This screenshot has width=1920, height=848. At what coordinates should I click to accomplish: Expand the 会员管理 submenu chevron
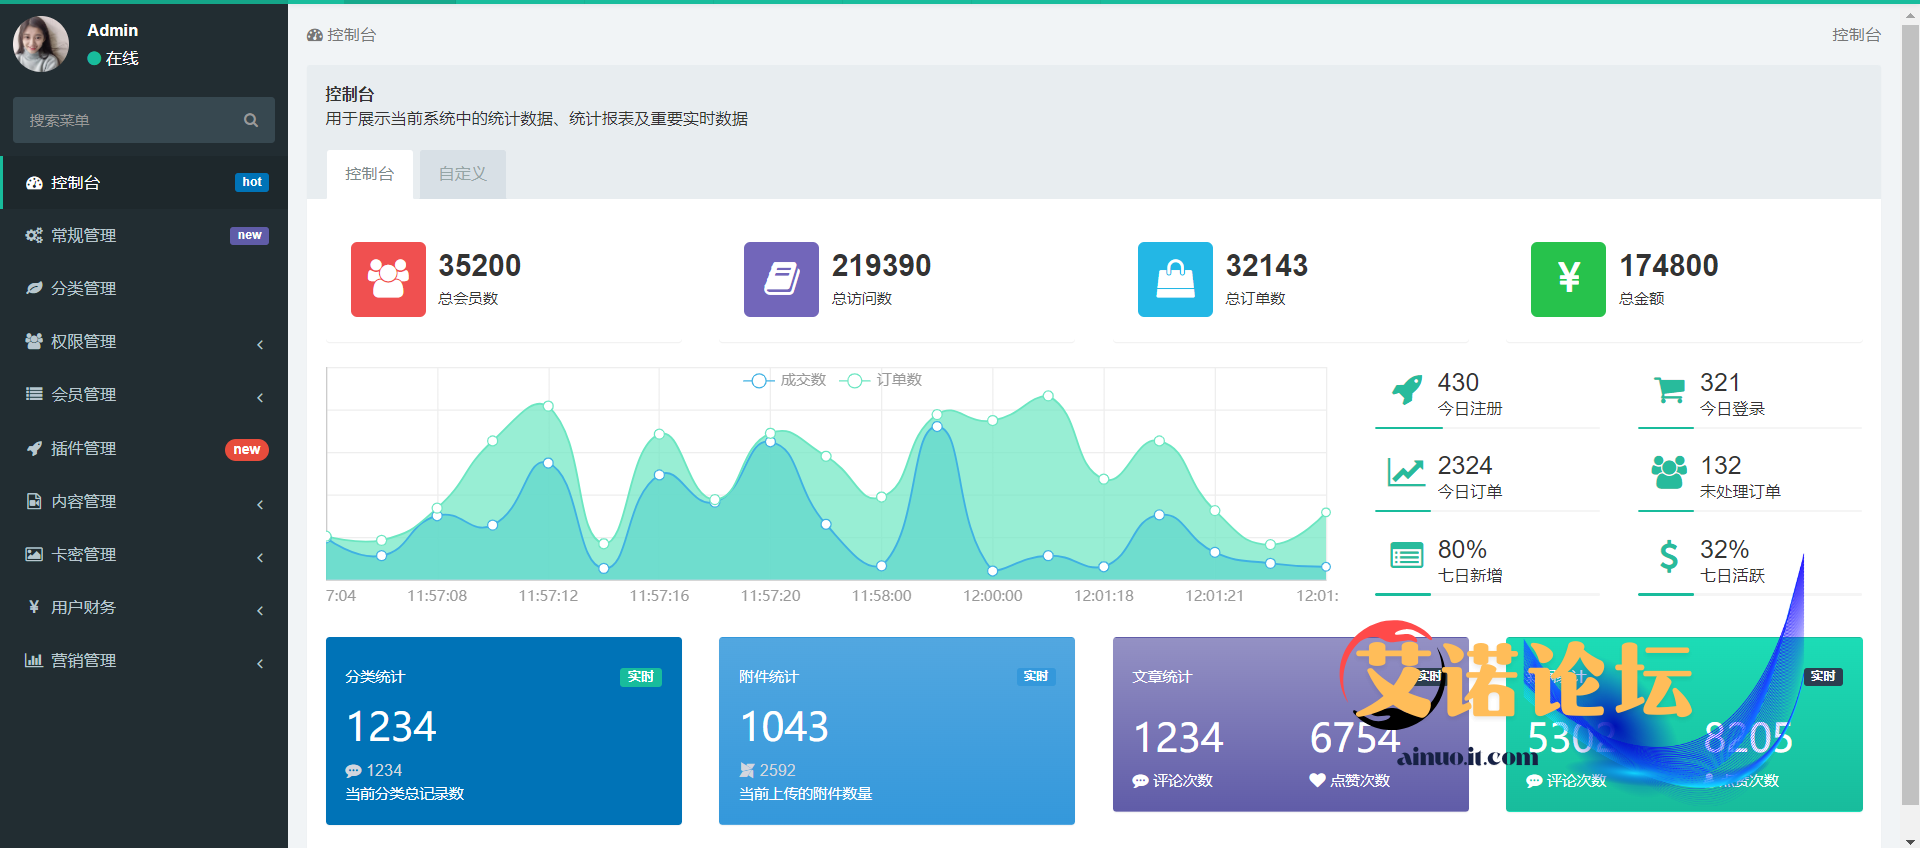(x=260, y=397)
